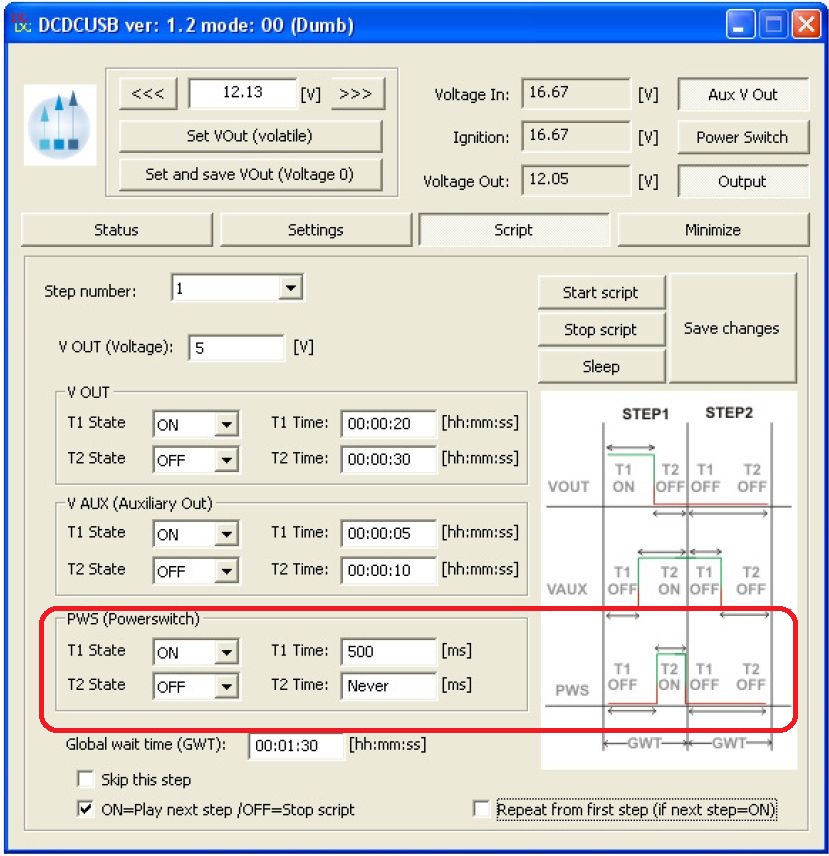Click the V OUT (Voltage) input field

coord(236,348)
